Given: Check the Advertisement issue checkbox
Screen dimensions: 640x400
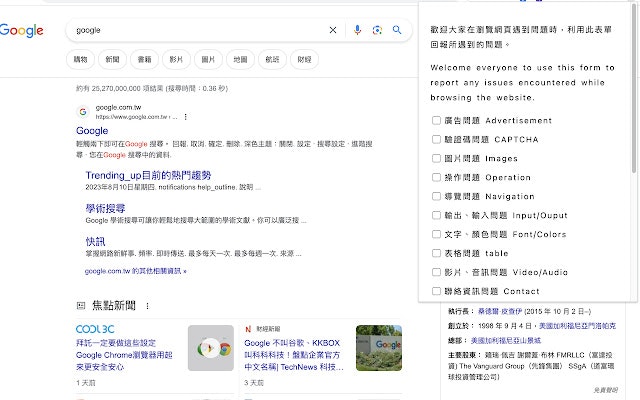Looking at the screenshot, I should tap(436, 120).
